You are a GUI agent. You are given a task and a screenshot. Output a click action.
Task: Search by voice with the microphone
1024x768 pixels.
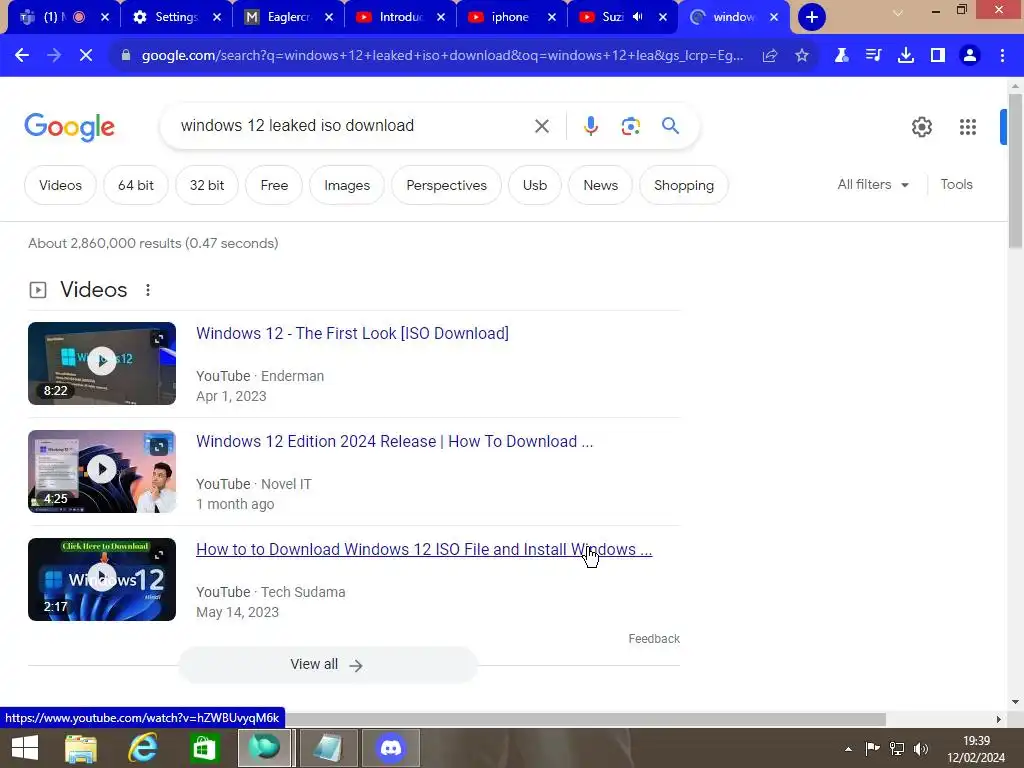click(x=590, y=125)
